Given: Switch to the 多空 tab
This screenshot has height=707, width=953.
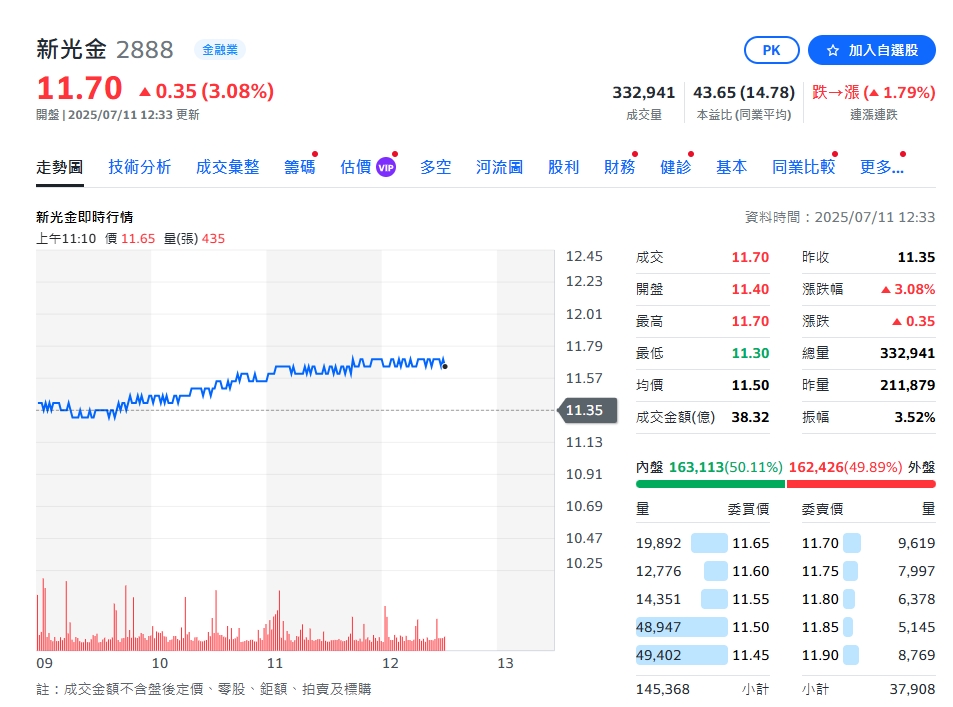Looking at the screenshot, I should (x=435, y=168).
